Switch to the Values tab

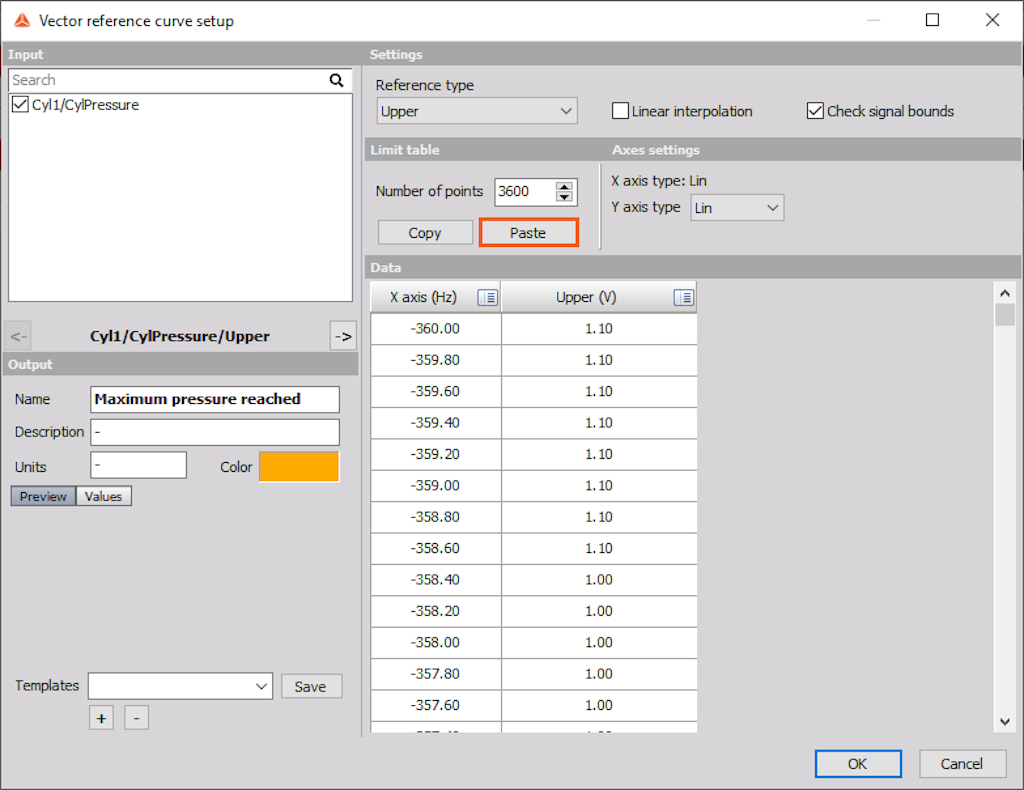(103, 496)
